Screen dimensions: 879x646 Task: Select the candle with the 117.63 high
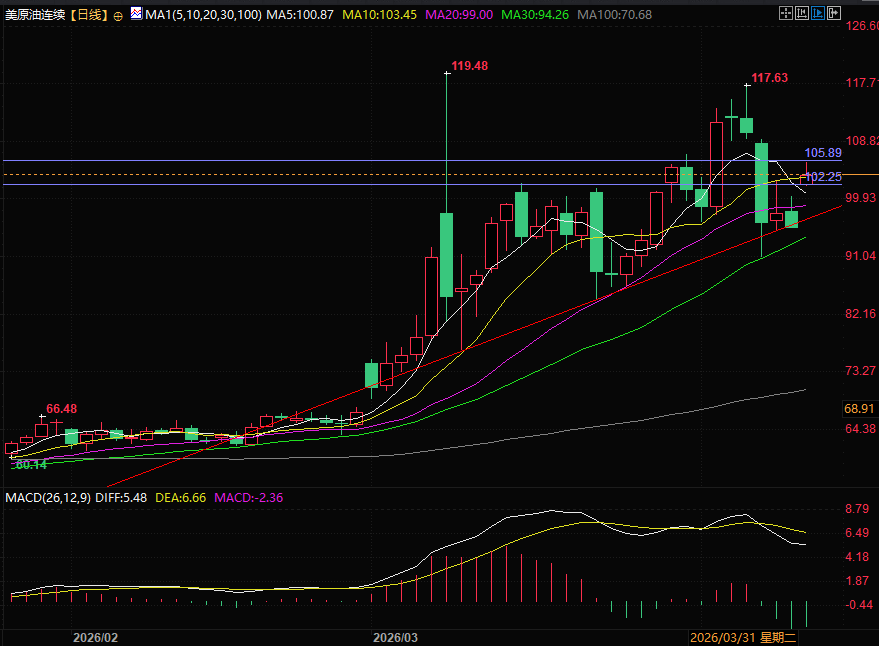pyautogui.click(x=746, y=125)
